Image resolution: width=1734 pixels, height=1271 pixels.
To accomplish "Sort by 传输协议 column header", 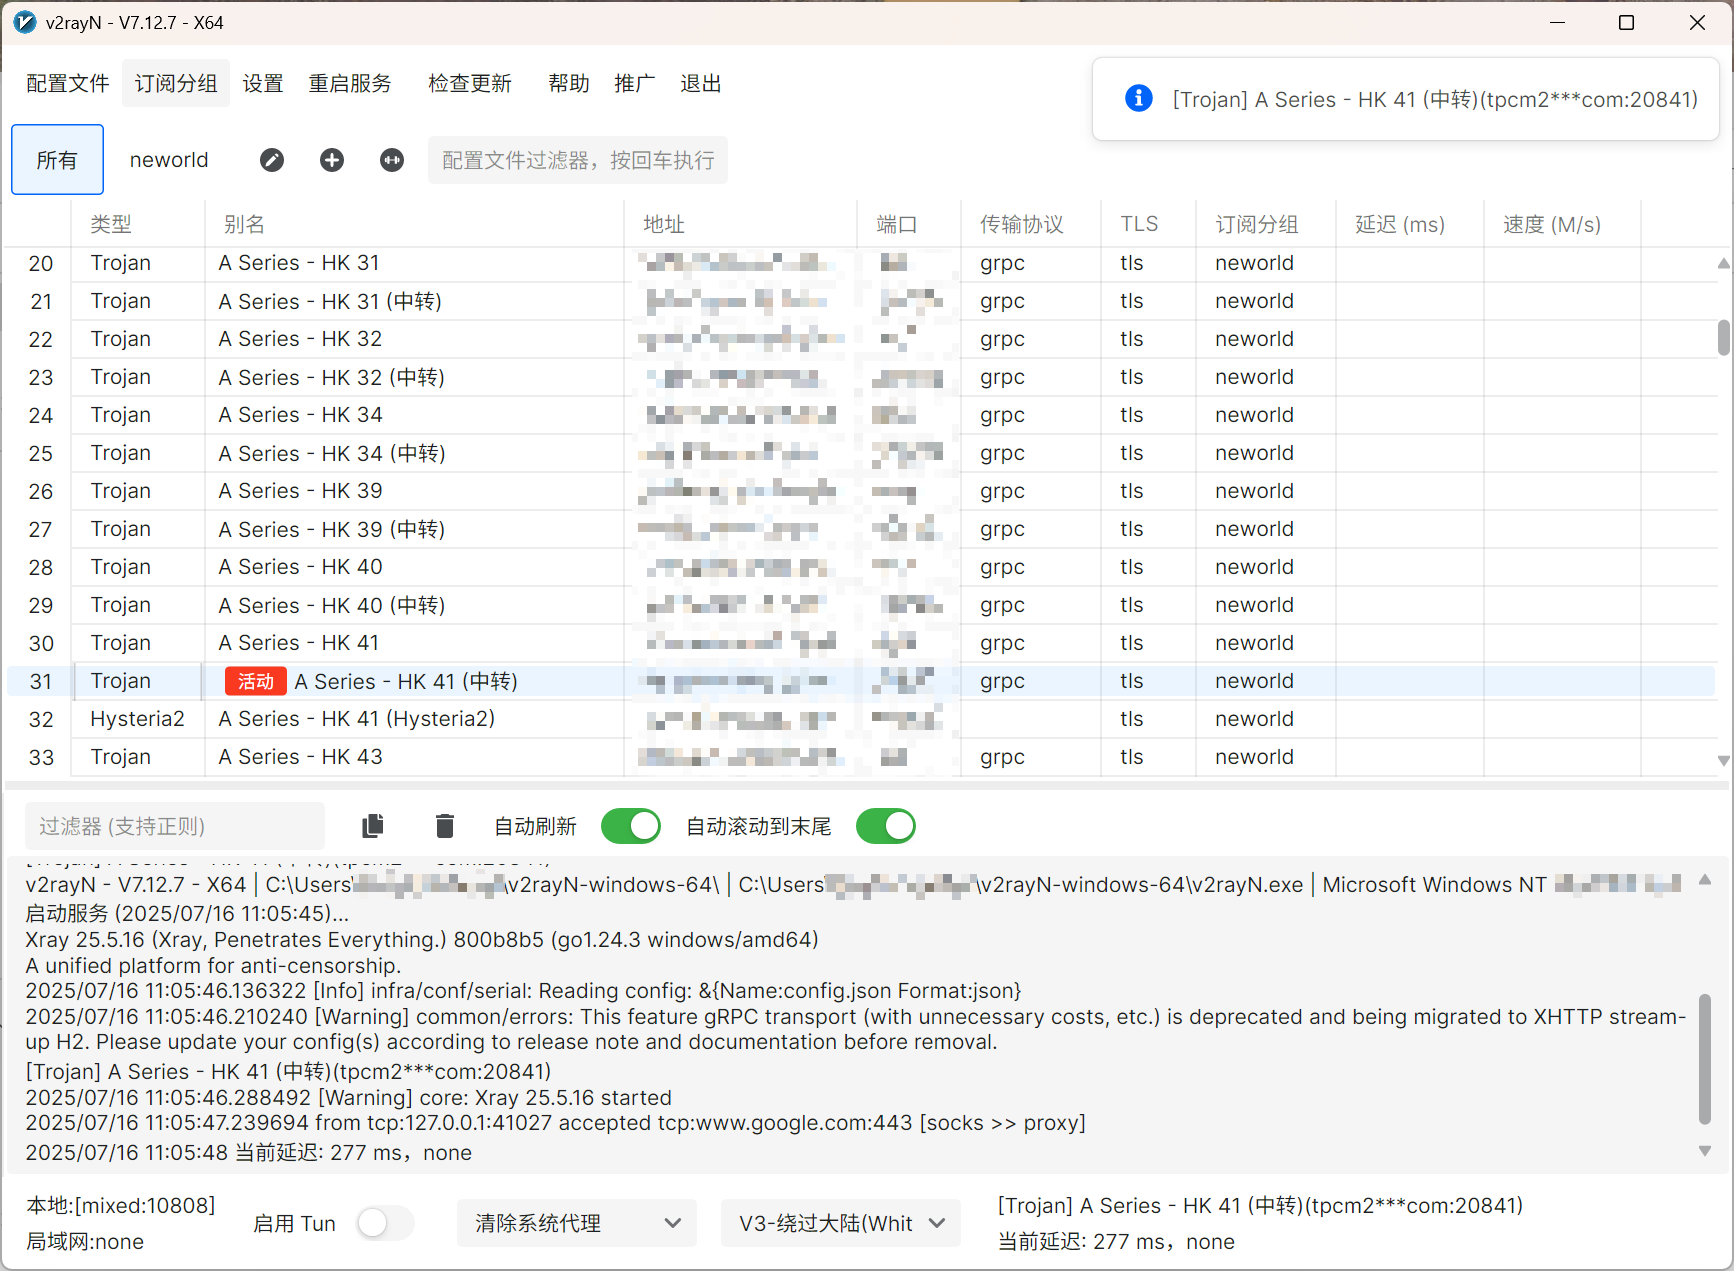I will 1030,224.
